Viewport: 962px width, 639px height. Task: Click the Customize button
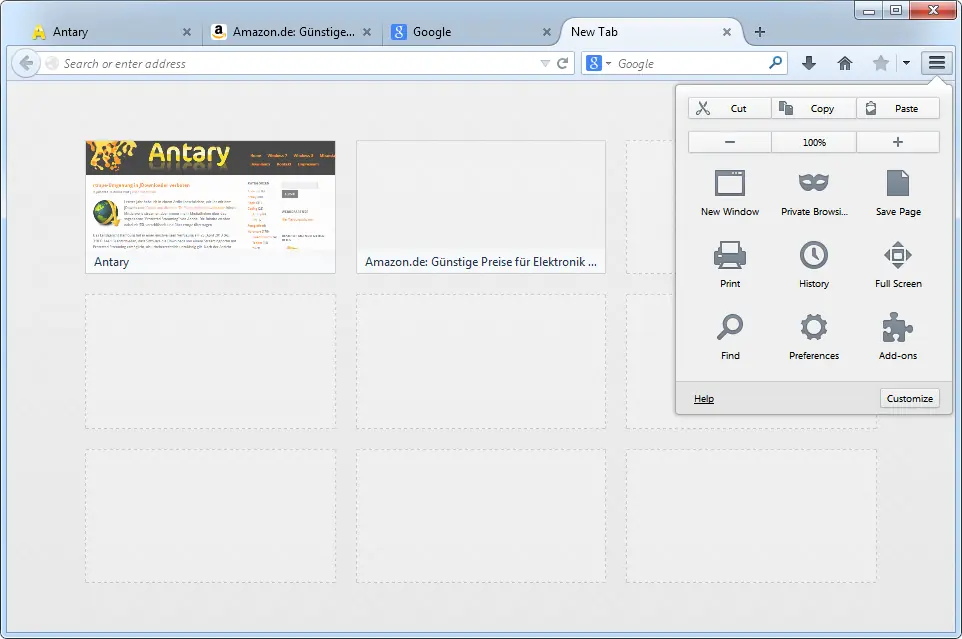click(x=909, y=399)
